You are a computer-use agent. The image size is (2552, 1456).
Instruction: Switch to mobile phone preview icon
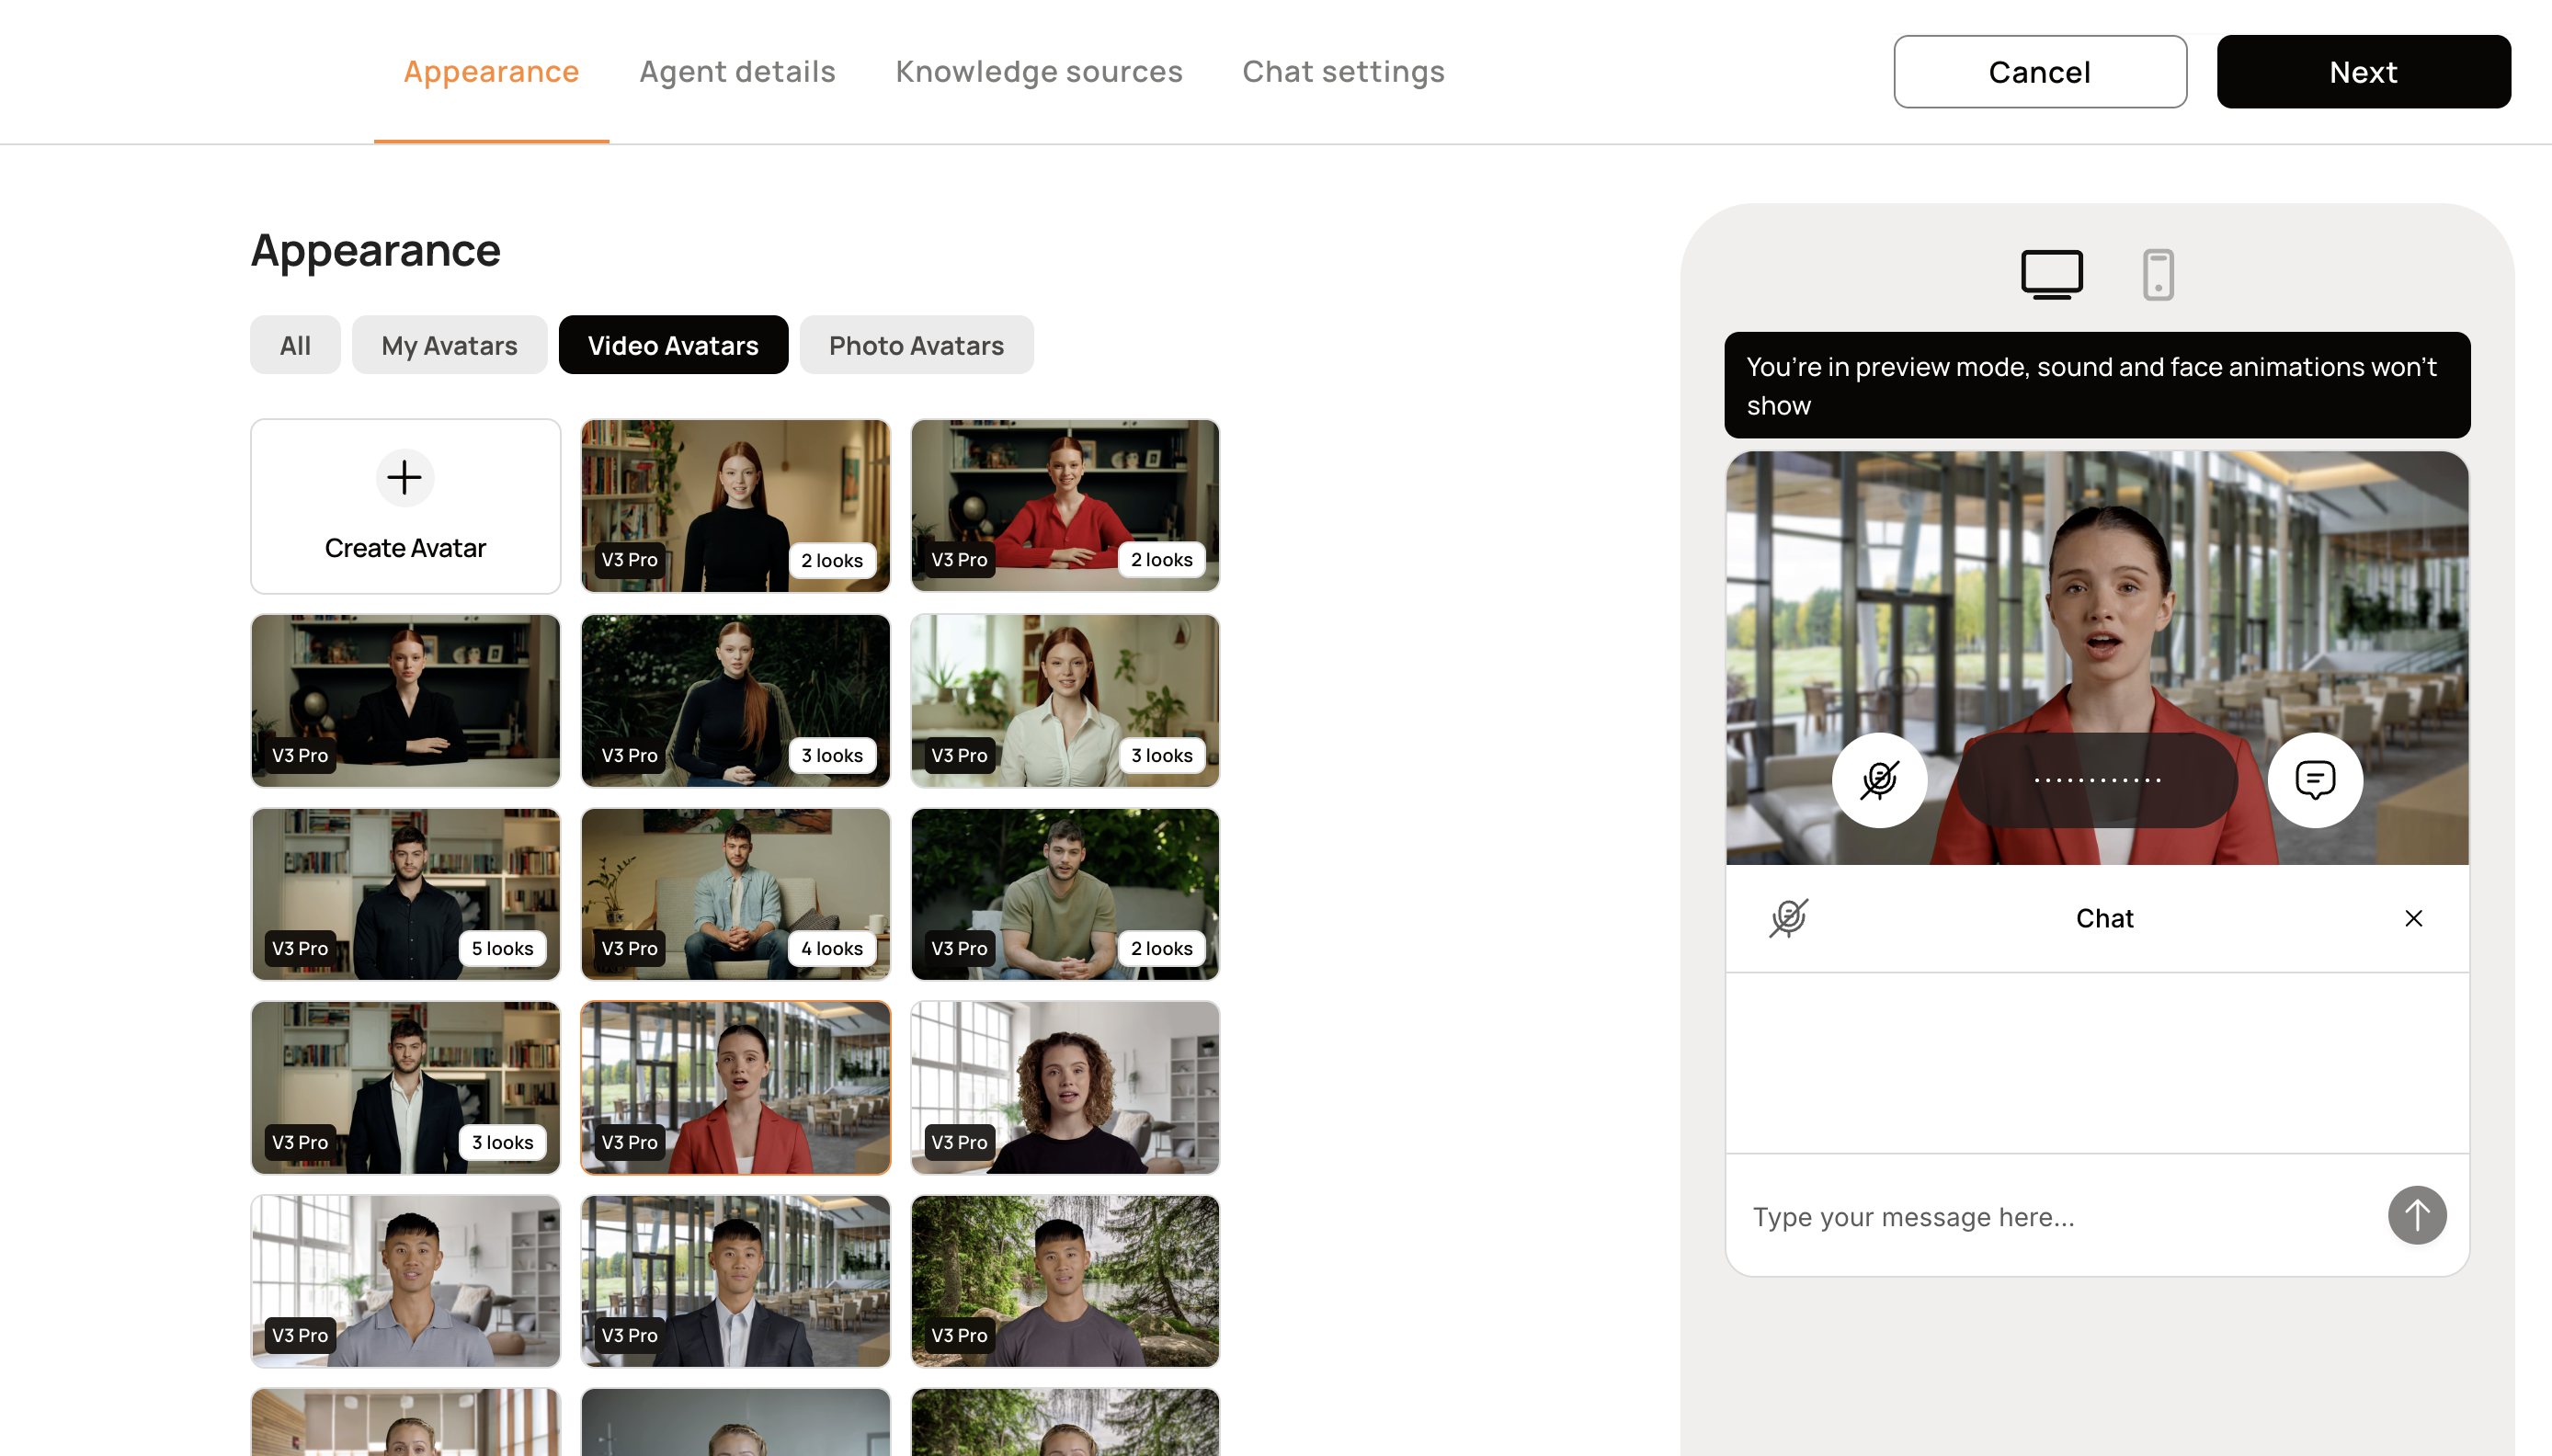tap(2158, 274)
